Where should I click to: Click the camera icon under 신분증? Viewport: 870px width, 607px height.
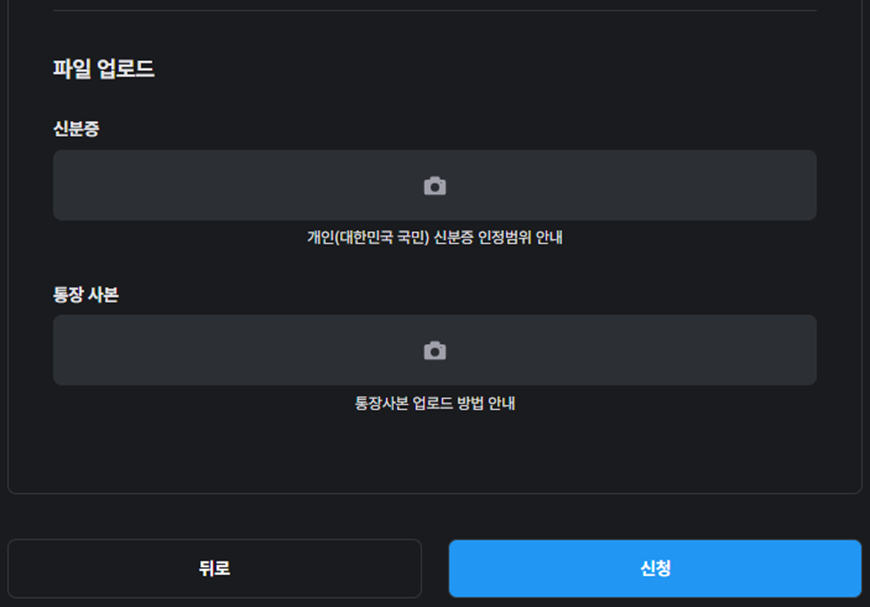(434, 186)
